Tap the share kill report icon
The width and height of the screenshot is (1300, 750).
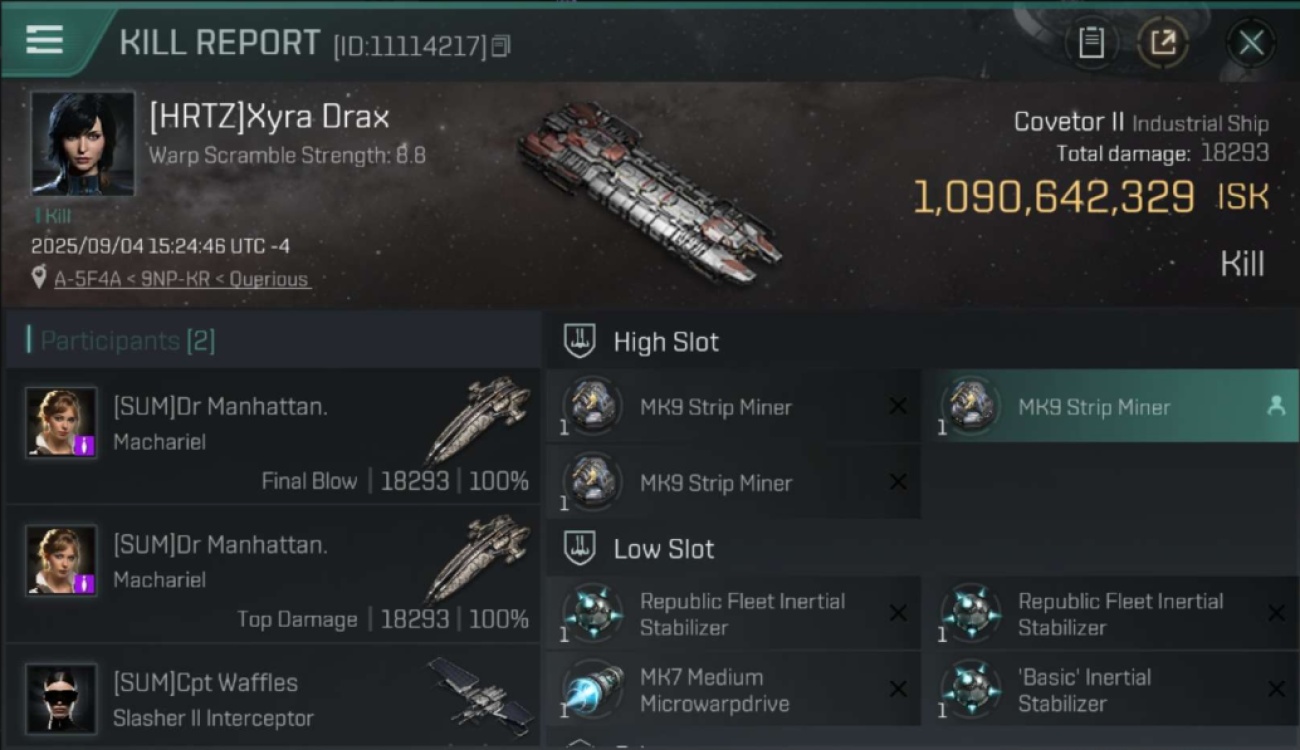click(1163, 43)
